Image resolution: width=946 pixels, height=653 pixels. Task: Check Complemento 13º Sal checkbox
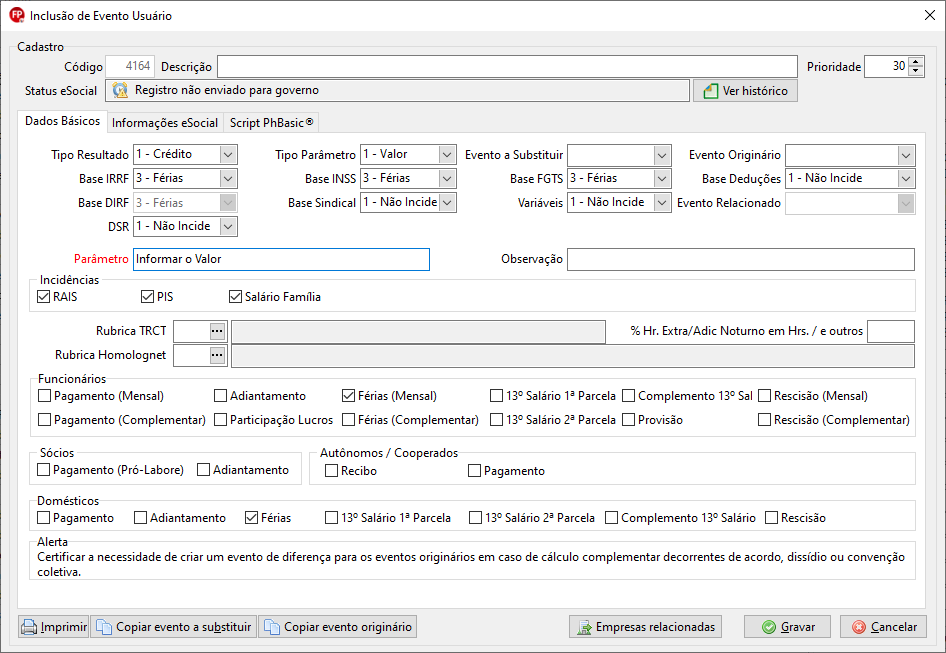(x=629, y=396)
